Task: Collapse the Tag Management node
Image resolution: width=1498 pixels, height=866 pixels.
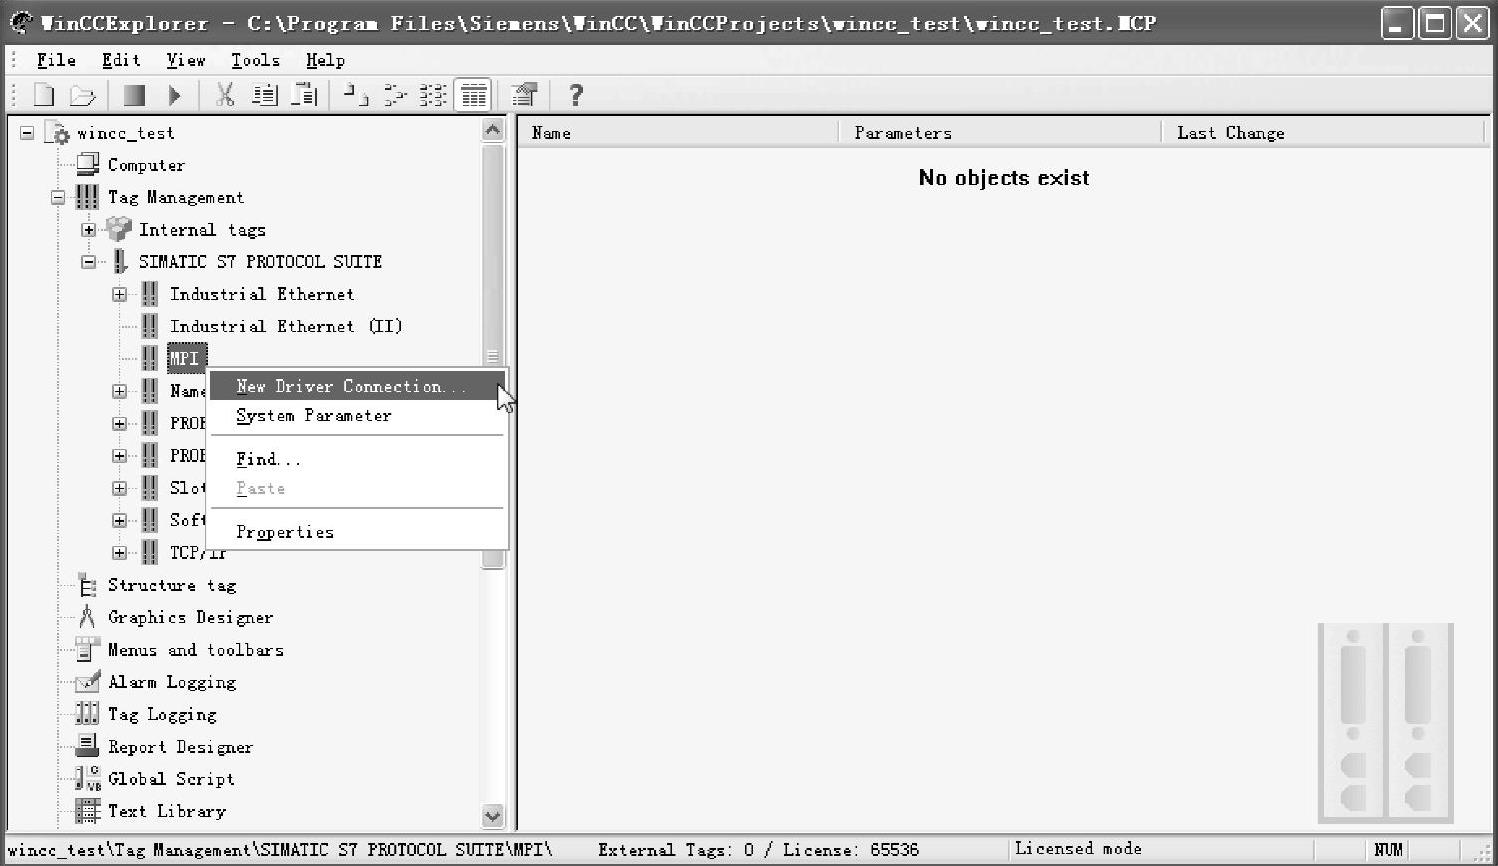Action: click(x=58, y=197)
